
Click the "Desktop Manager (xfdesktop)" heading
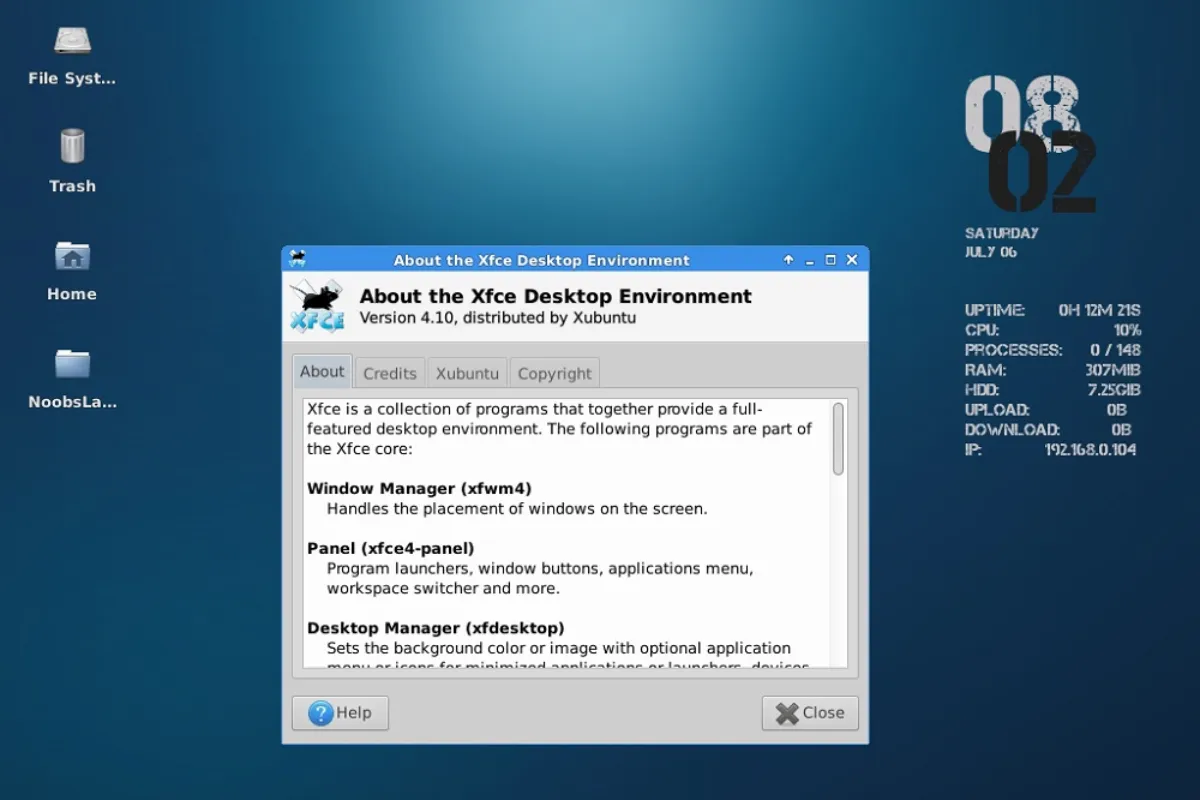coord(436,628)
